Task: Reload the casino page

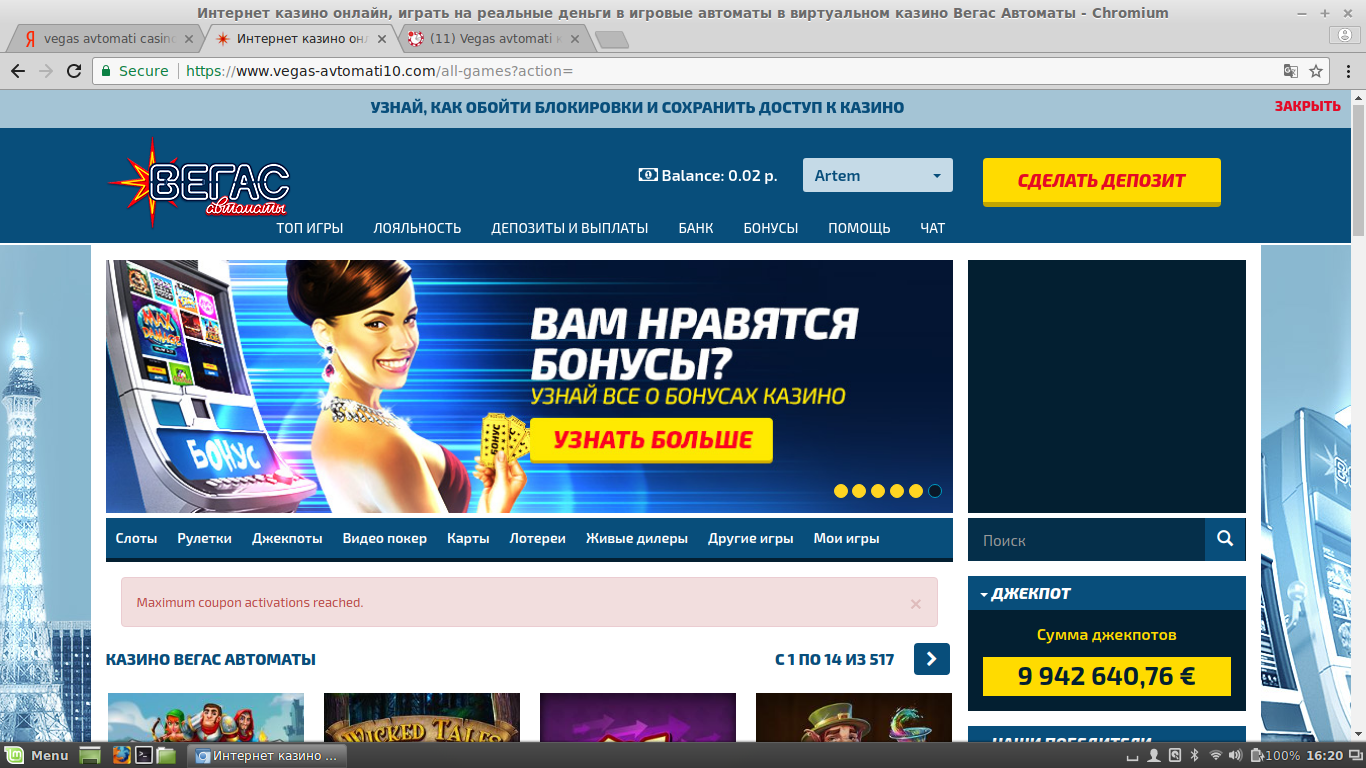Action: [74, 71]
